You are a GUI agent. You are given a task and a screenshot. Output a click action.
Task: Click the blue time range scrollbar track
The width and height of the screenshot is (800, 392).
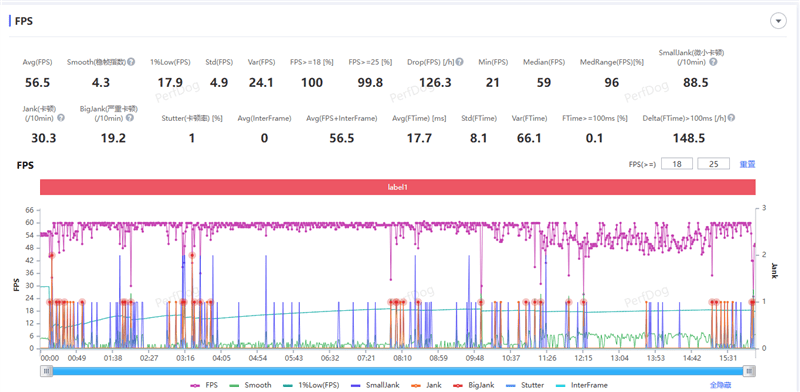tap(398, 371)
